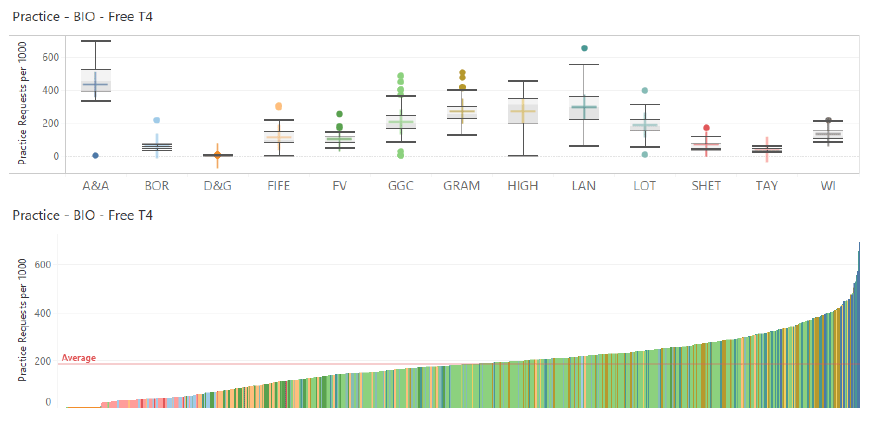Select the FIFE orange outlier dot
The height and width of the screenshot is (422, 873).
click(x=278, y=106)
